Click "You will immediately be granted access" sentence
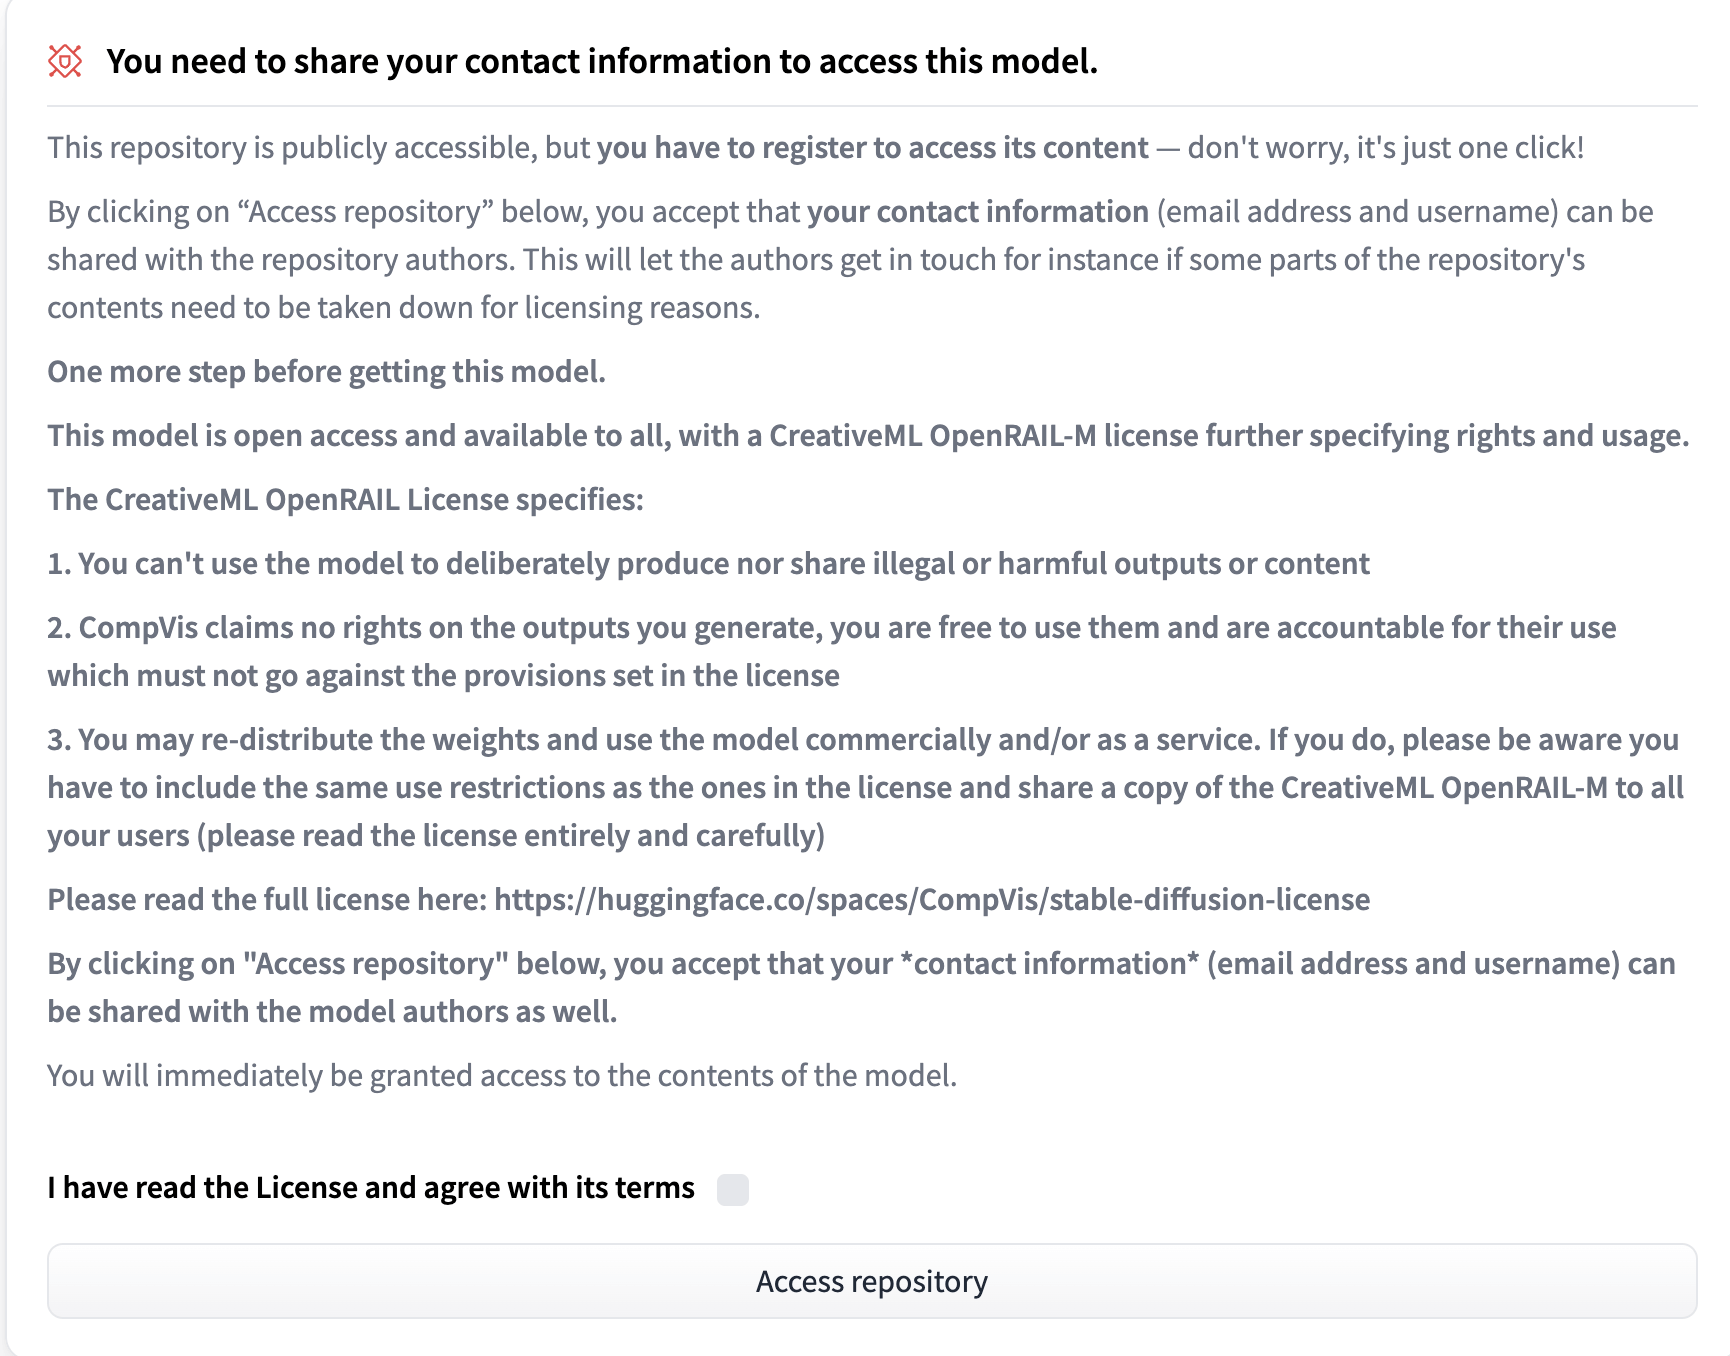 click(x=502, y=1076)
